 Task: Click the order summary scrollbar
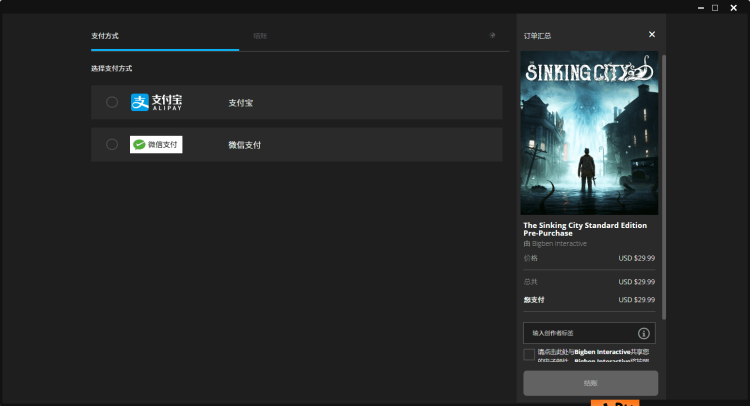pyautogui.click(x=663, y=187)
